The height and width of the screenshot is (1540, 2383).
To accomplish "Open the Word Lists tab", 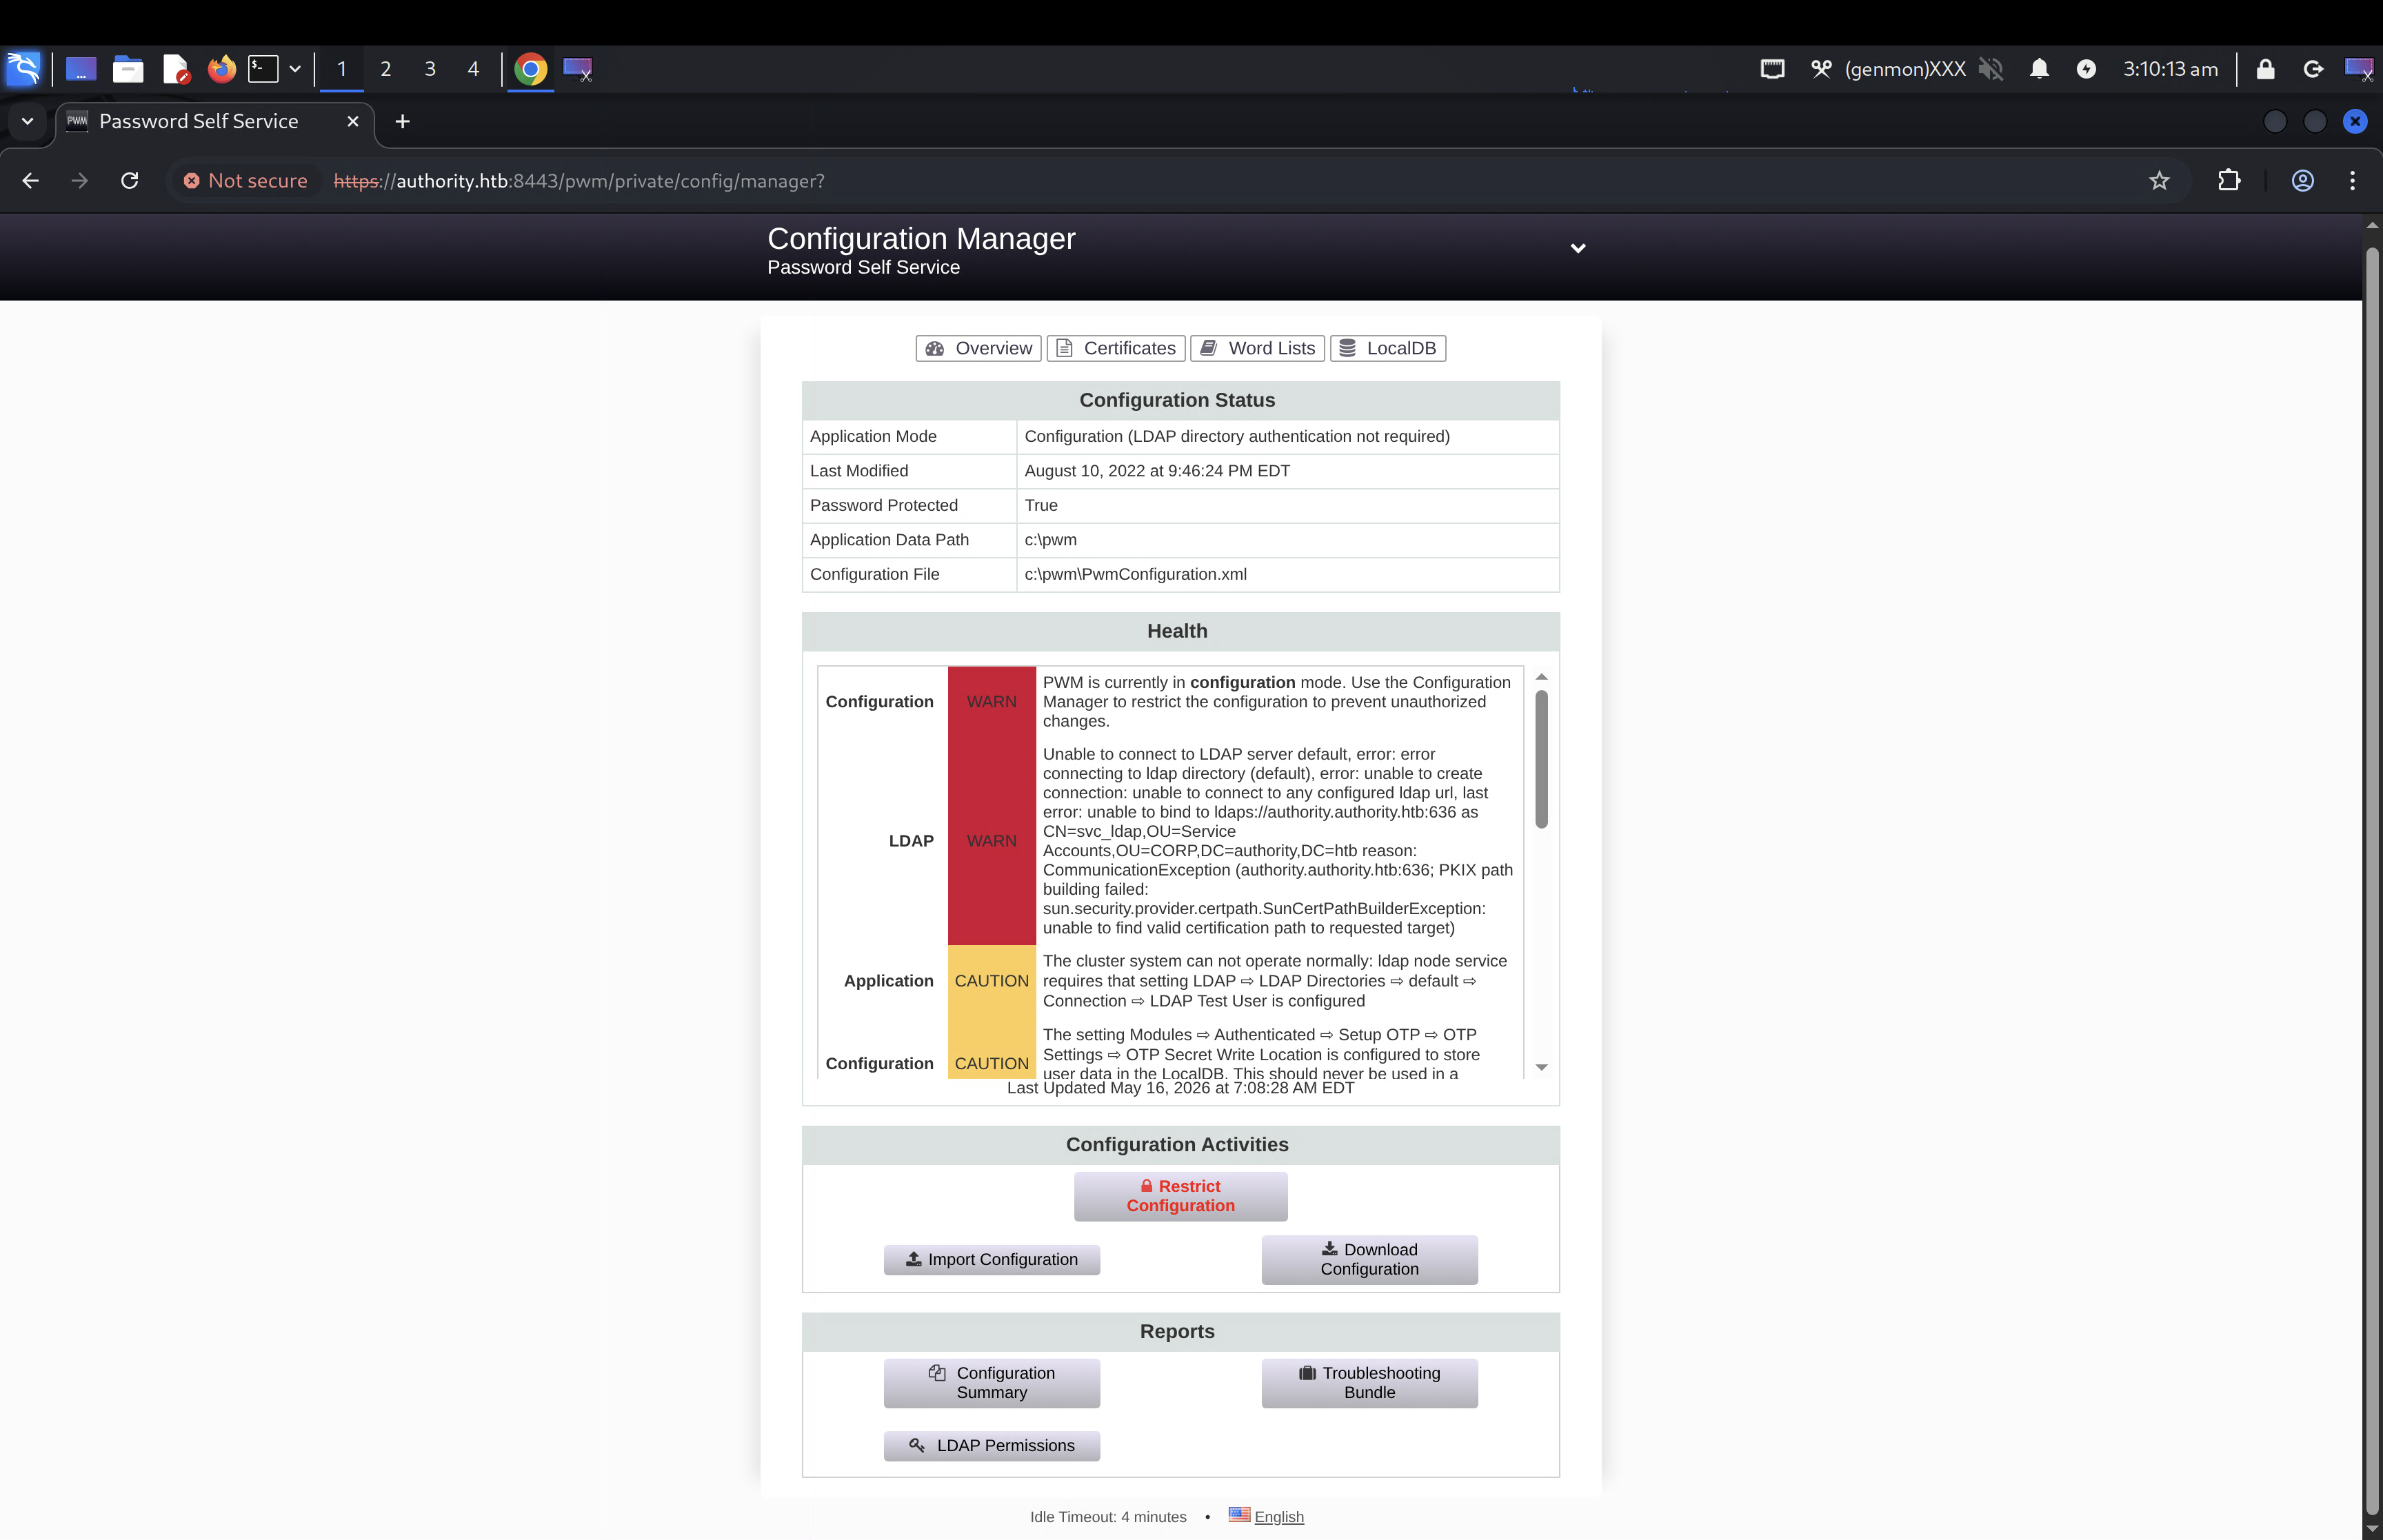I will (1258, 348).
